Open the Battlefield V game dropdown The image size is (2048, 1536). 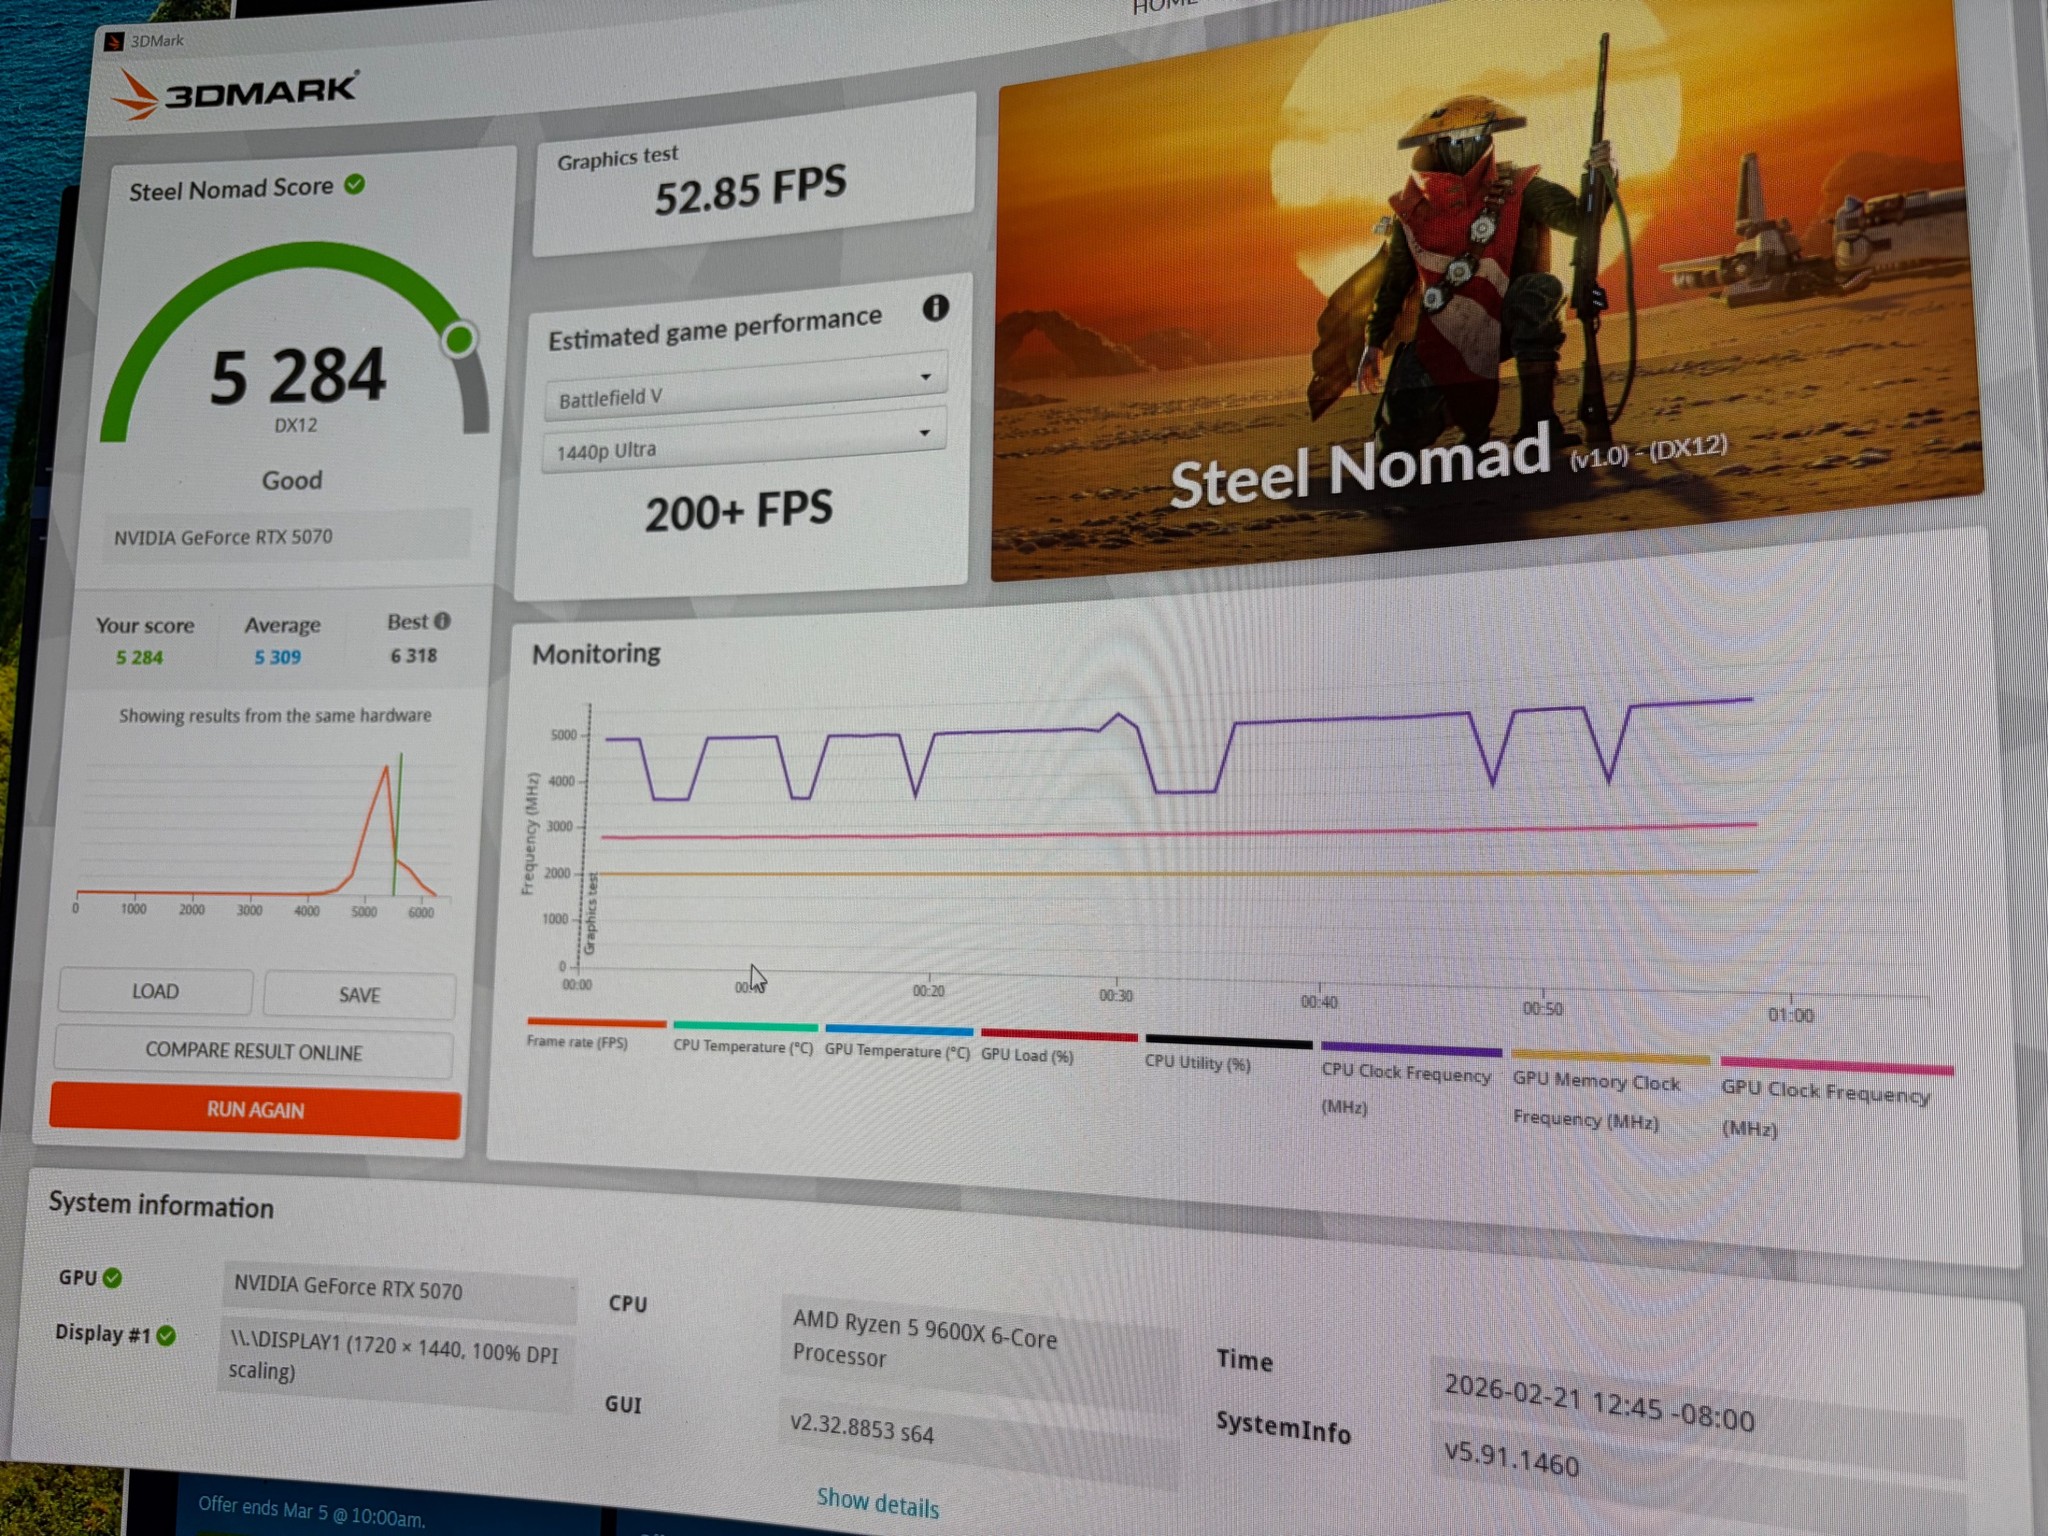(746, 389)
